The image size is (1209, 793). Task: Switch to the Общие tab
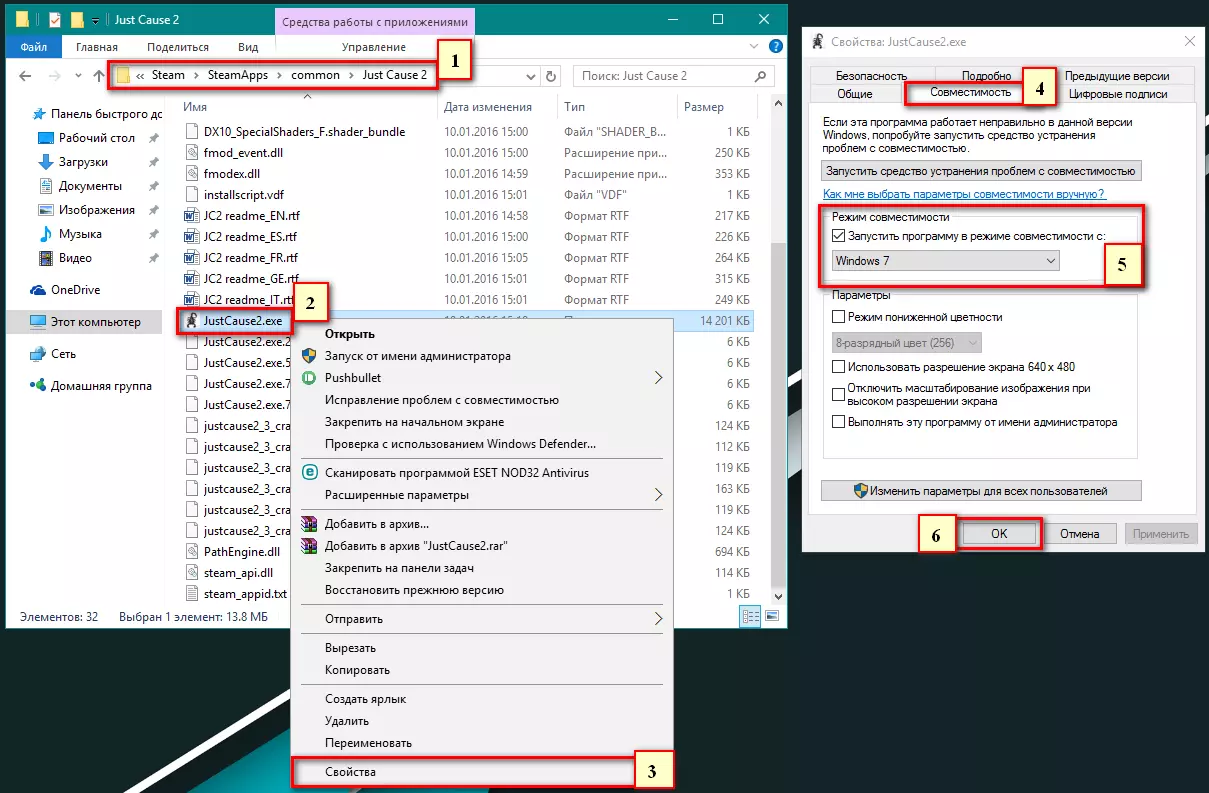854,94
